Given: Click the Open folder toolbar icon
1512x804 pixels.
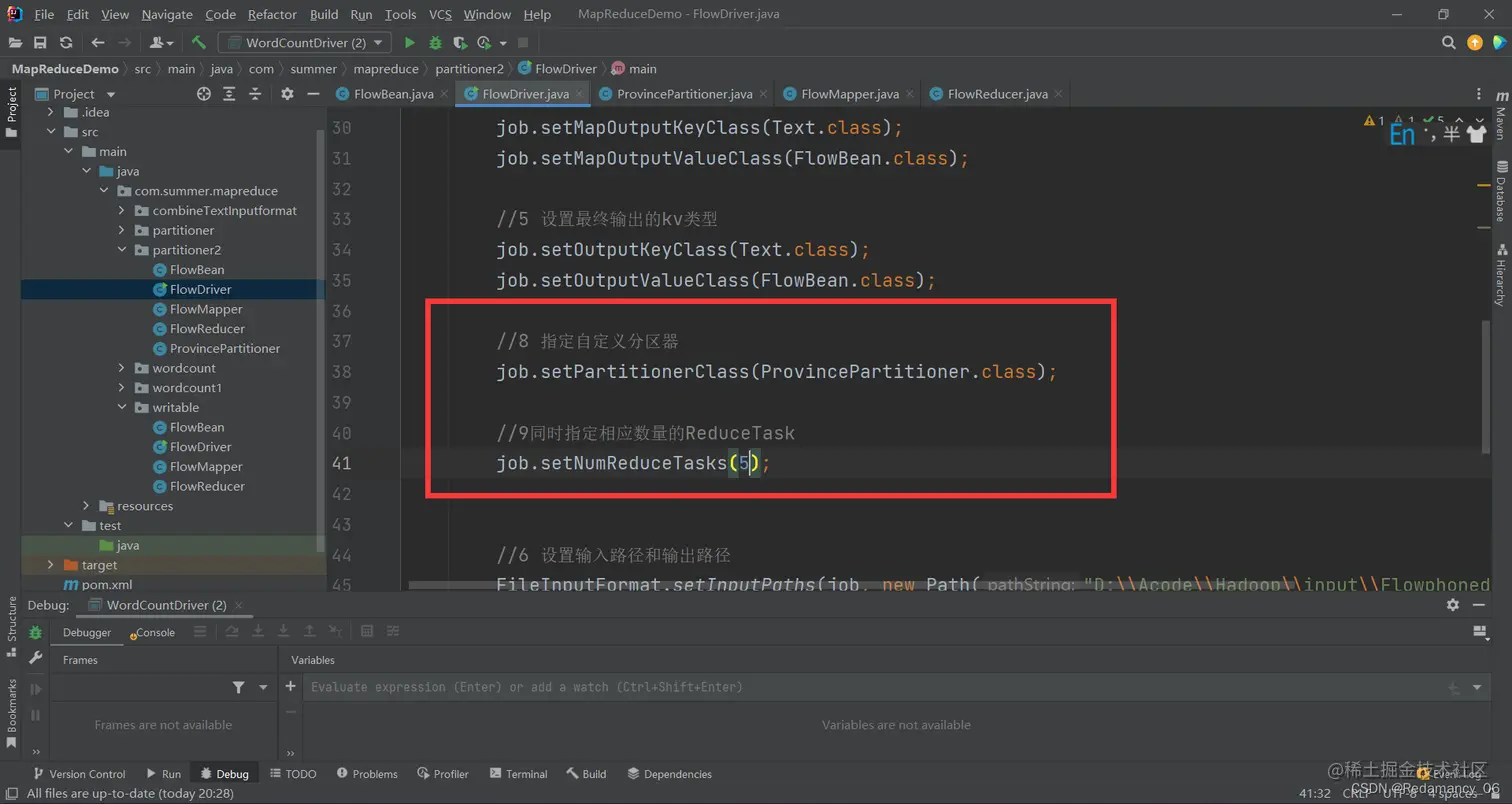Looking at the screenshot, I should click(x=15, y=42).
